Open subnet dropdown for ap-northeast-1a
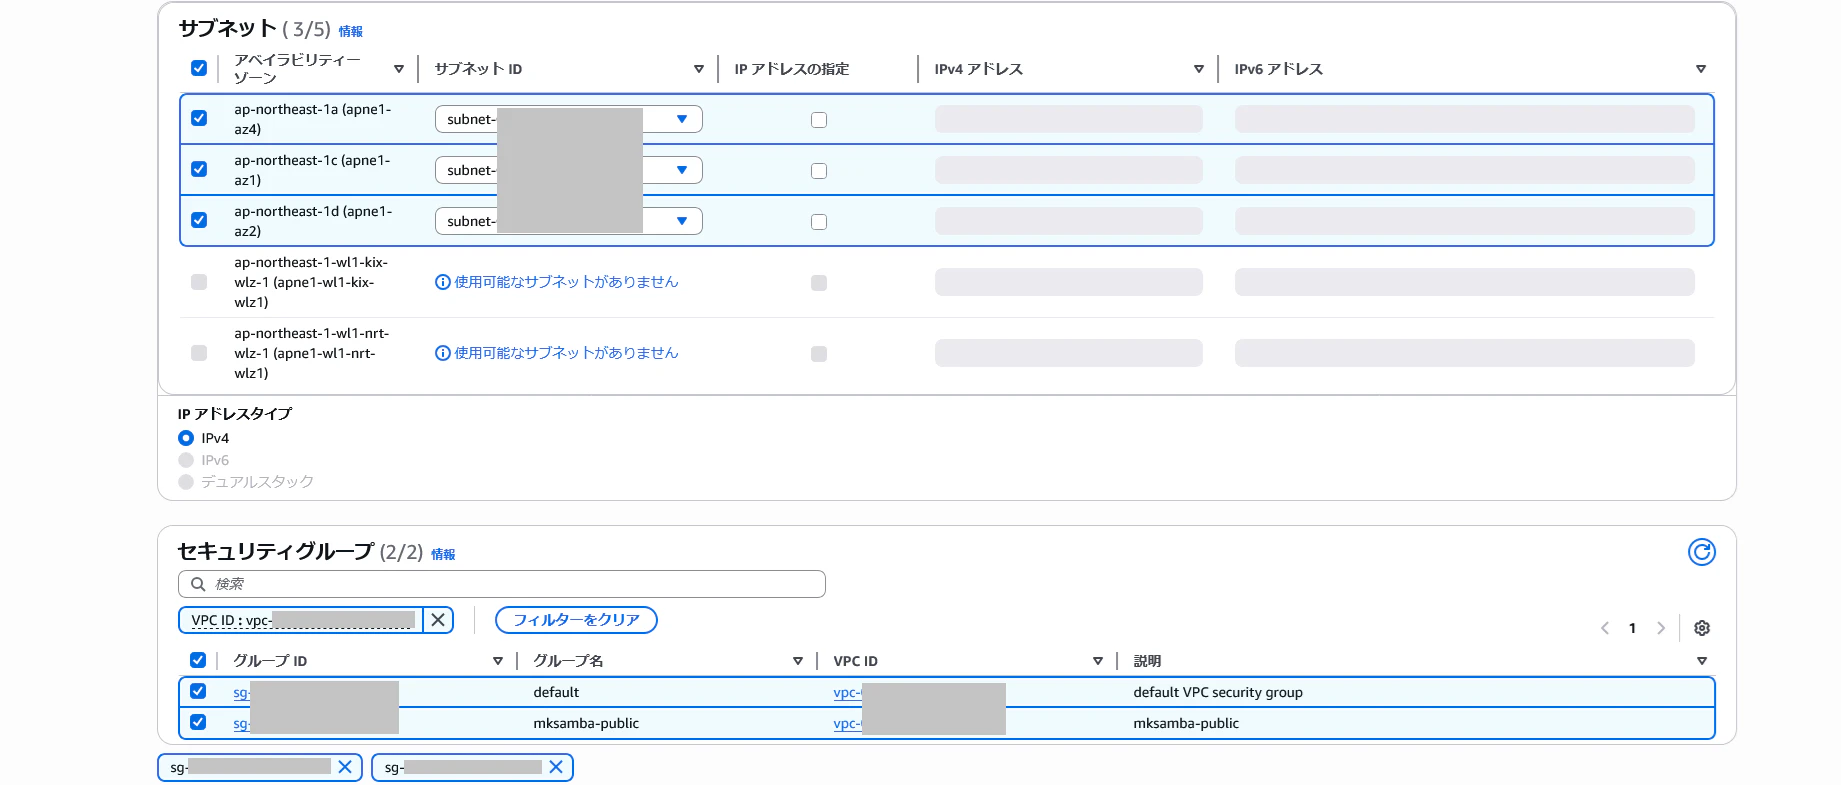1841x785 pixels. click(569, 119)
